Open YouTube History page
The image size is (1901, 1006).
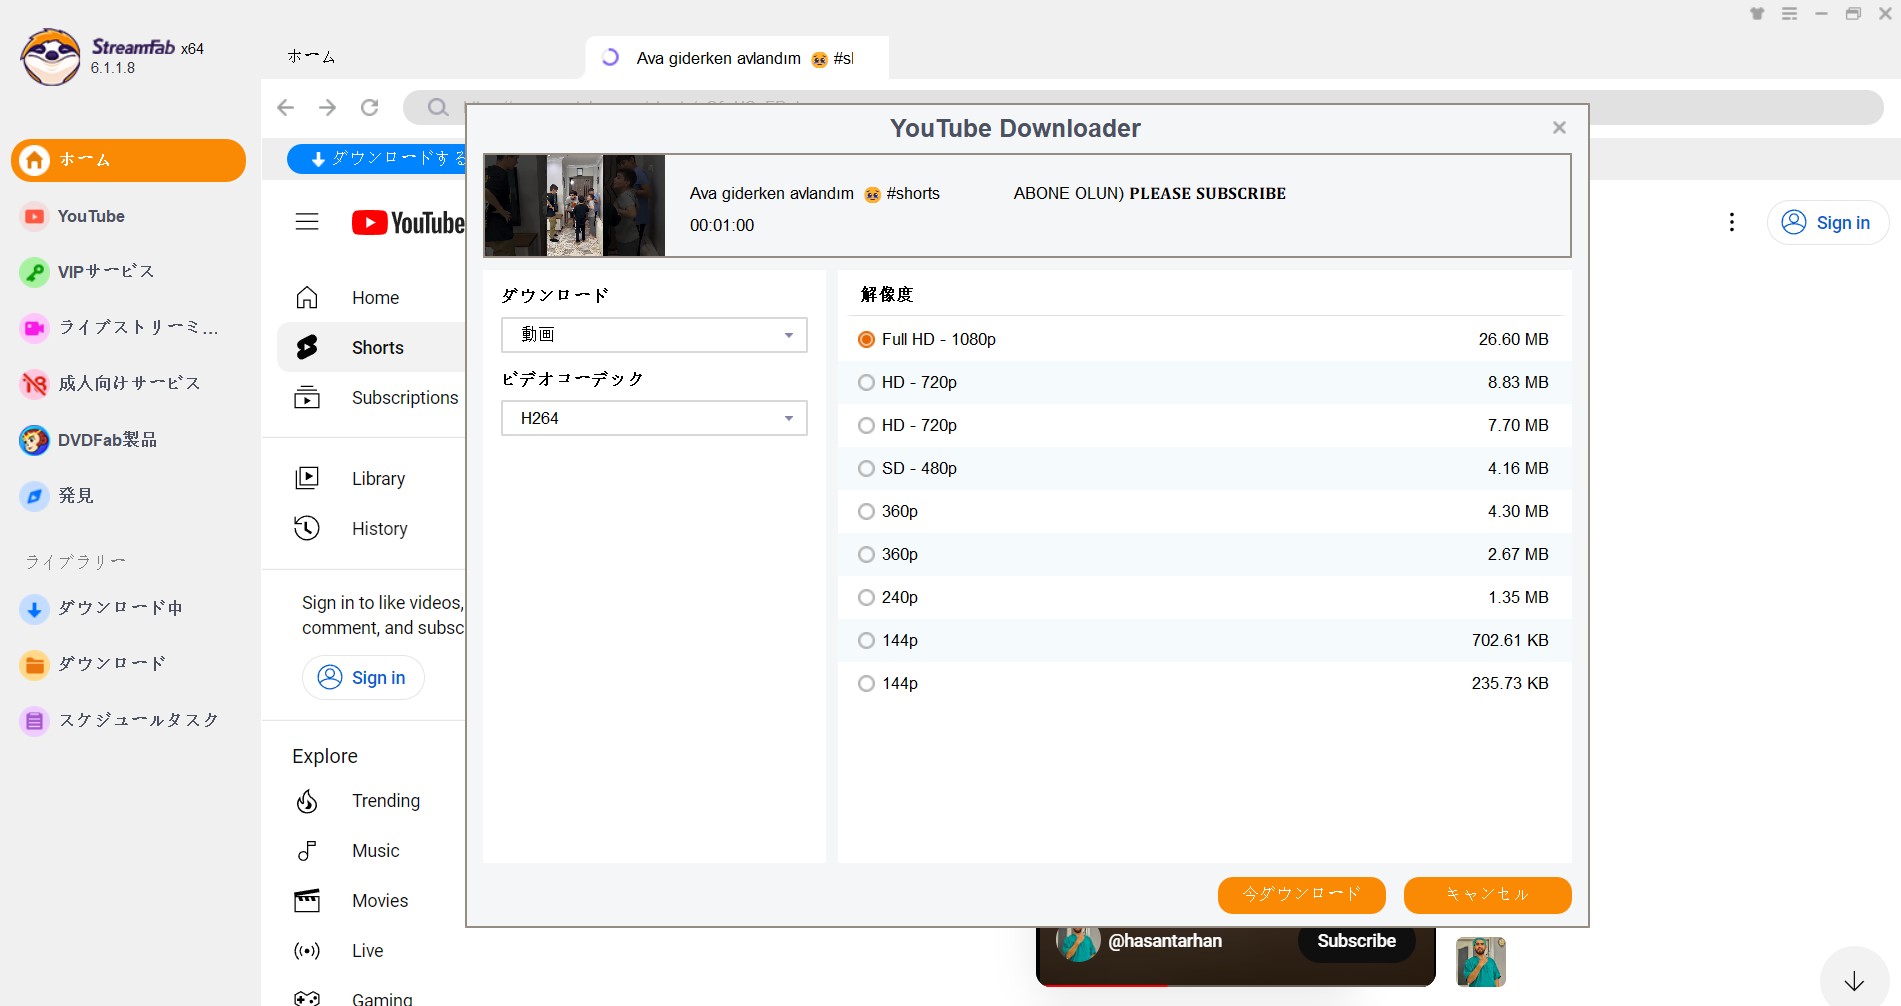point(371,529)
